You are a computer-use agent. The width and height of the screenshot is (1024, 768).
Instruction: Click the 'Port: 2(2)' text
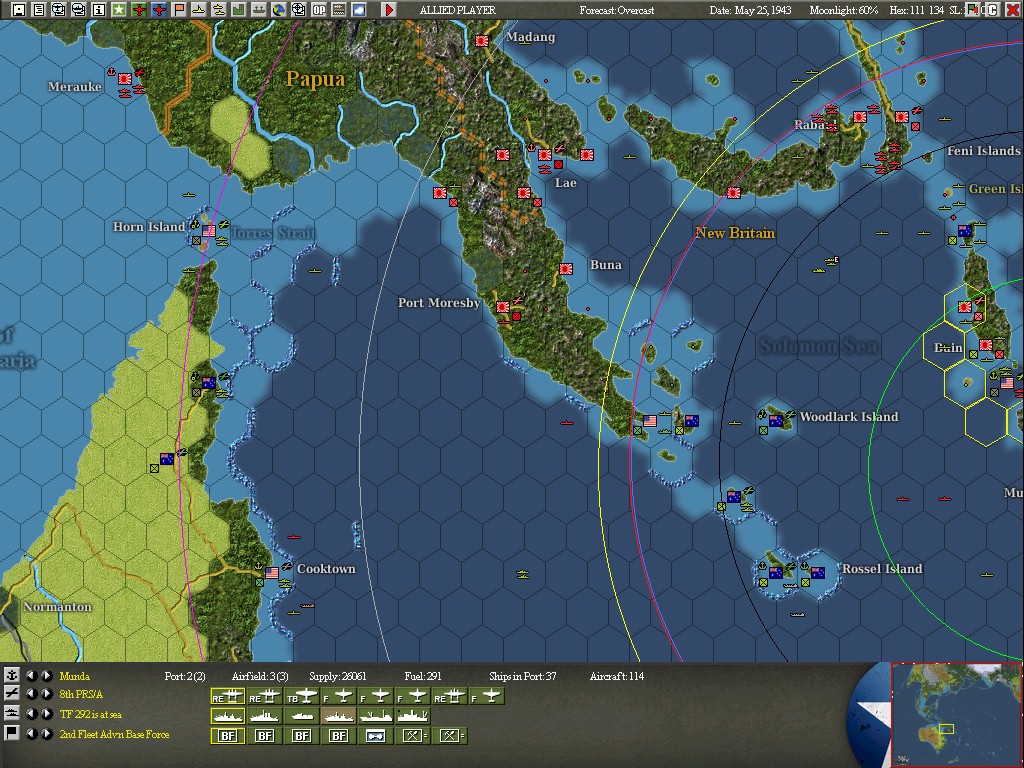point(185,676)
